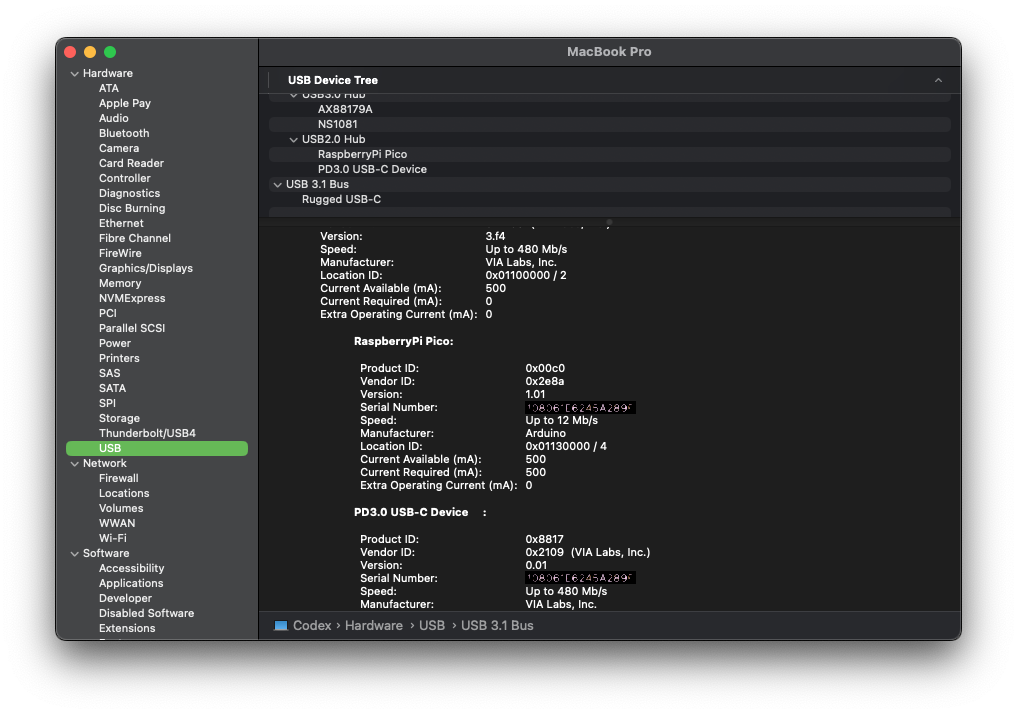
Task: Open Graphics/Displays in the sidebar
Action: coord(145,268)
